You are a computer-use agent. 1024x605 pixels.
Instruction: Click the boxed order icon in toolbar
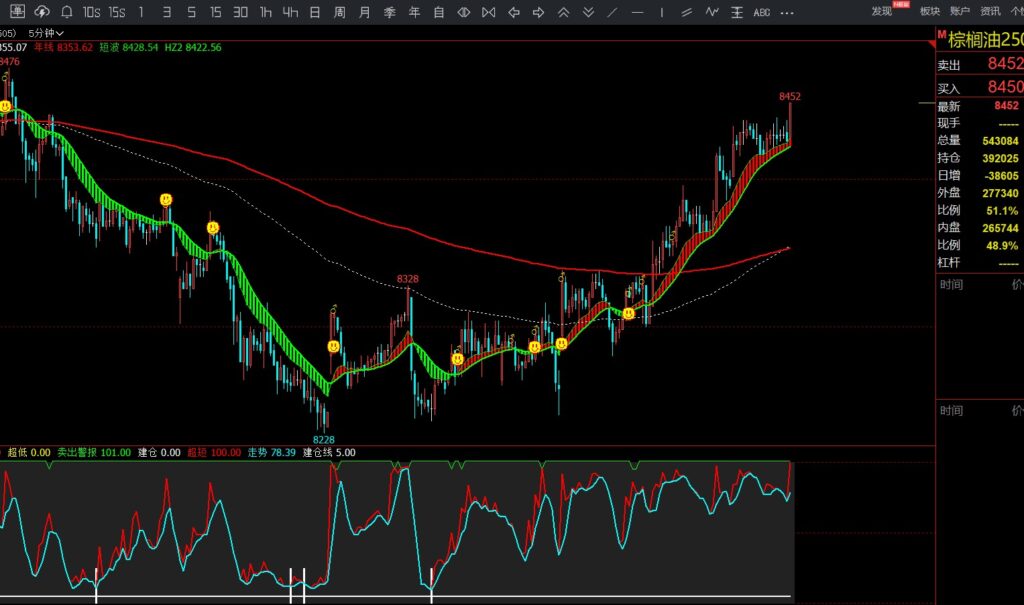click(18, 11)
